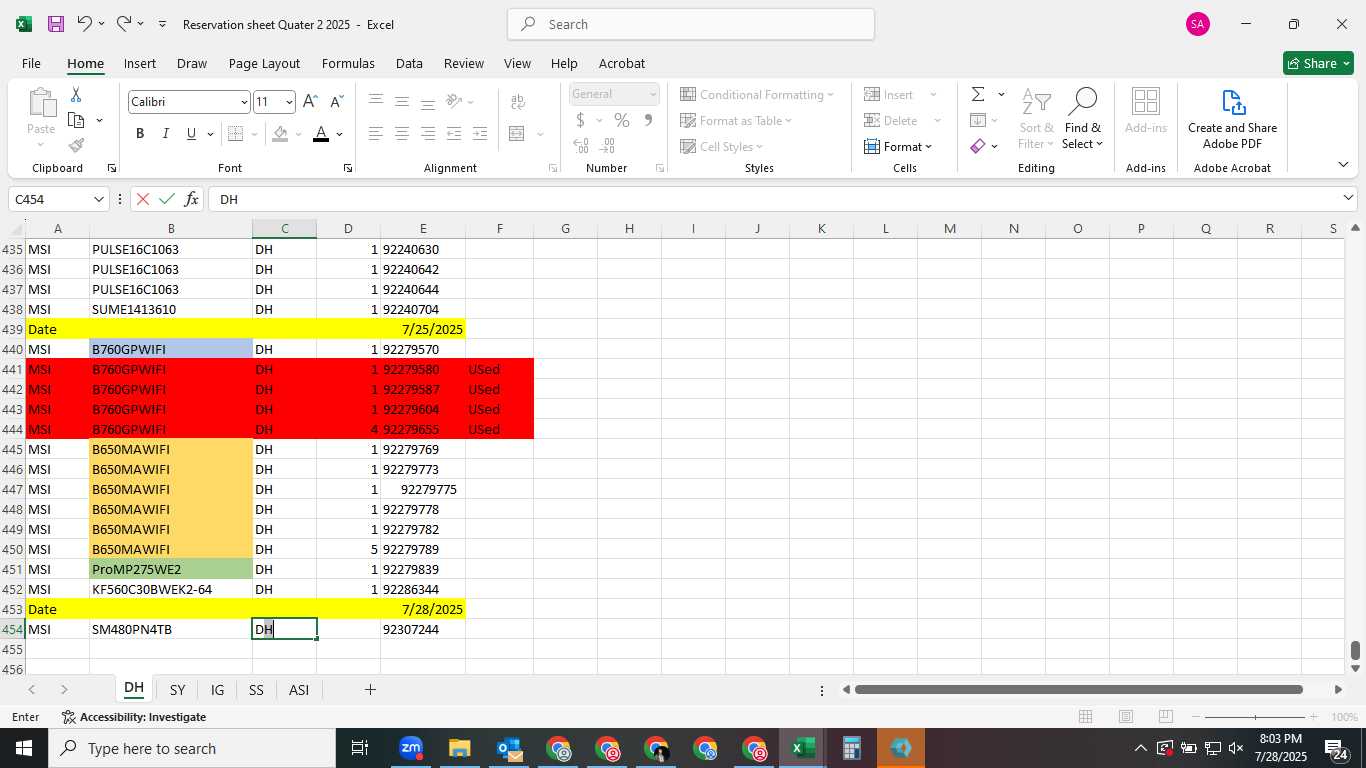Add new sheet with plus icon
Image resolution: width=1366 pixels, height=768 pixels.
pos(370,690)
